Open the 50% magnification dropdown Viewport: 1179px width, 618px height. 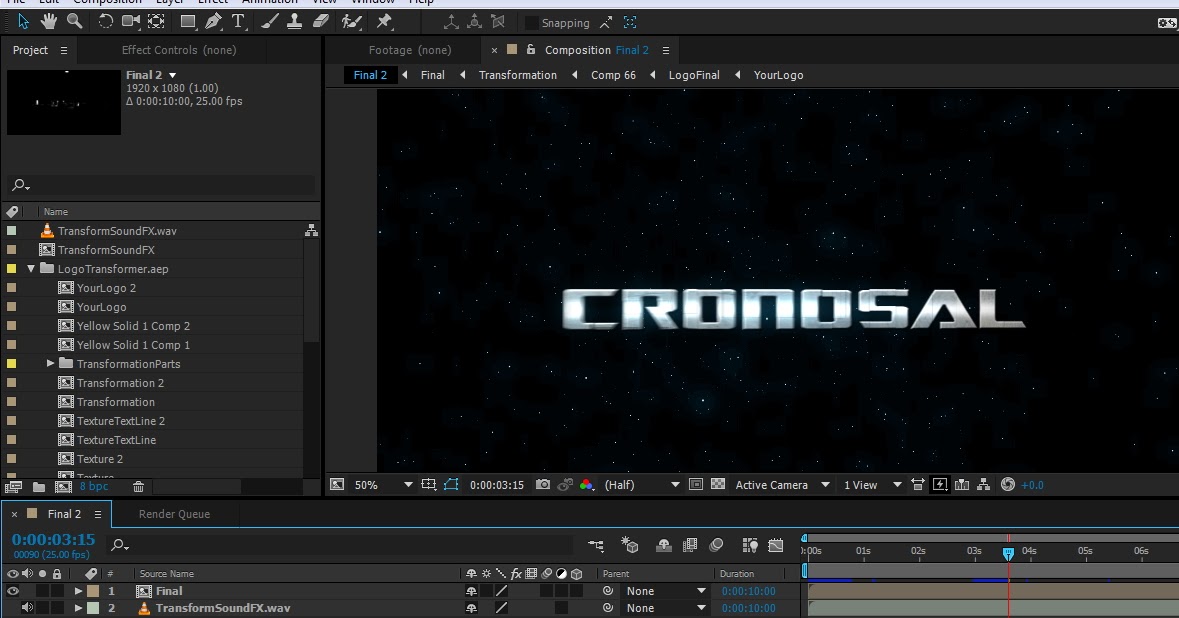383,485
